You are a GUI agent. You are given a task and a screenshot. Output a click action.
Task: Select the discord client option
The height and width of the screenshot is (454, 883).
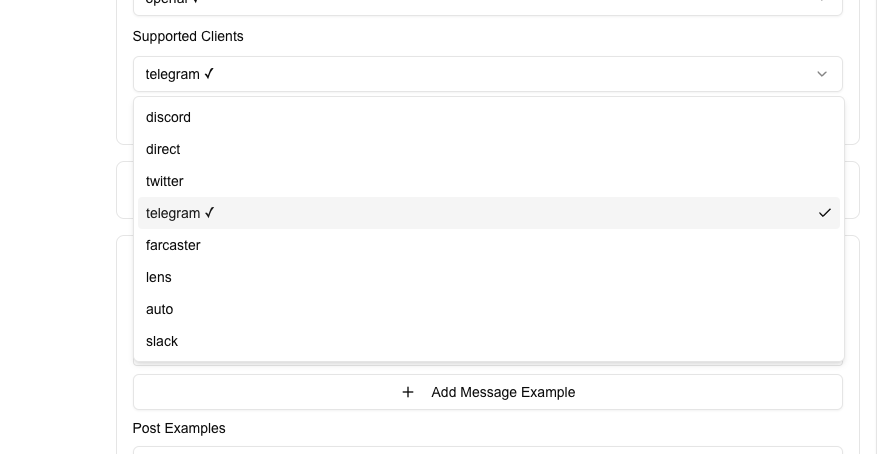coord(168,117)
